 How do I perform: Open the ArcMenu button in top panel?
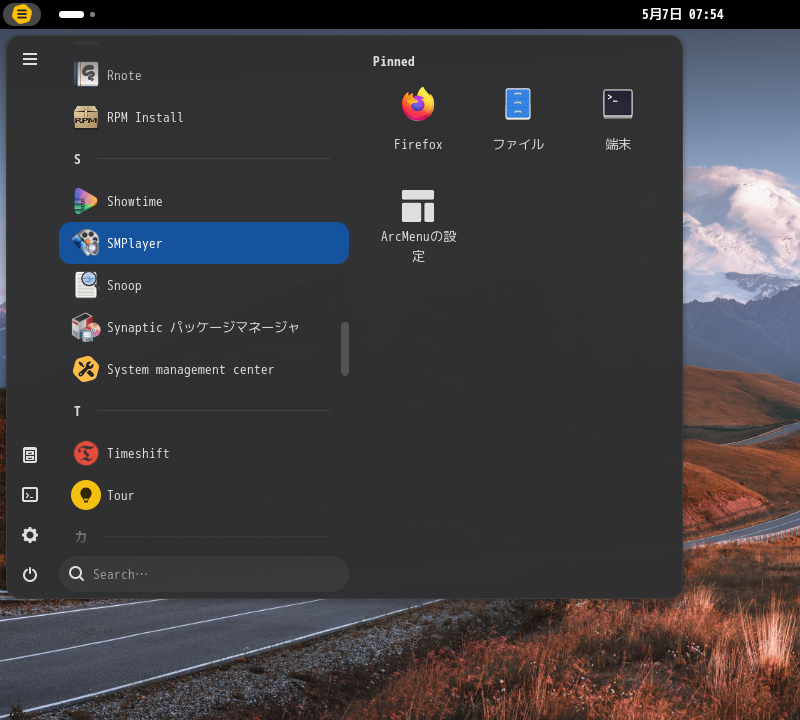click(21, 14)
